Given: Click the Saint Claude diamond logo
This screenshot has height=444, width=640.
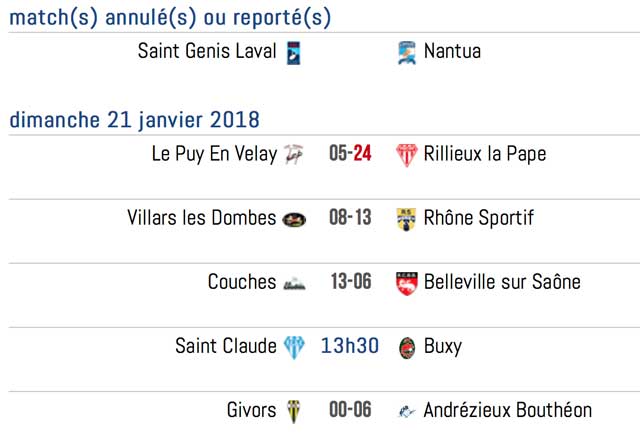Looking at the screenshot, I should tap(294, 347).
